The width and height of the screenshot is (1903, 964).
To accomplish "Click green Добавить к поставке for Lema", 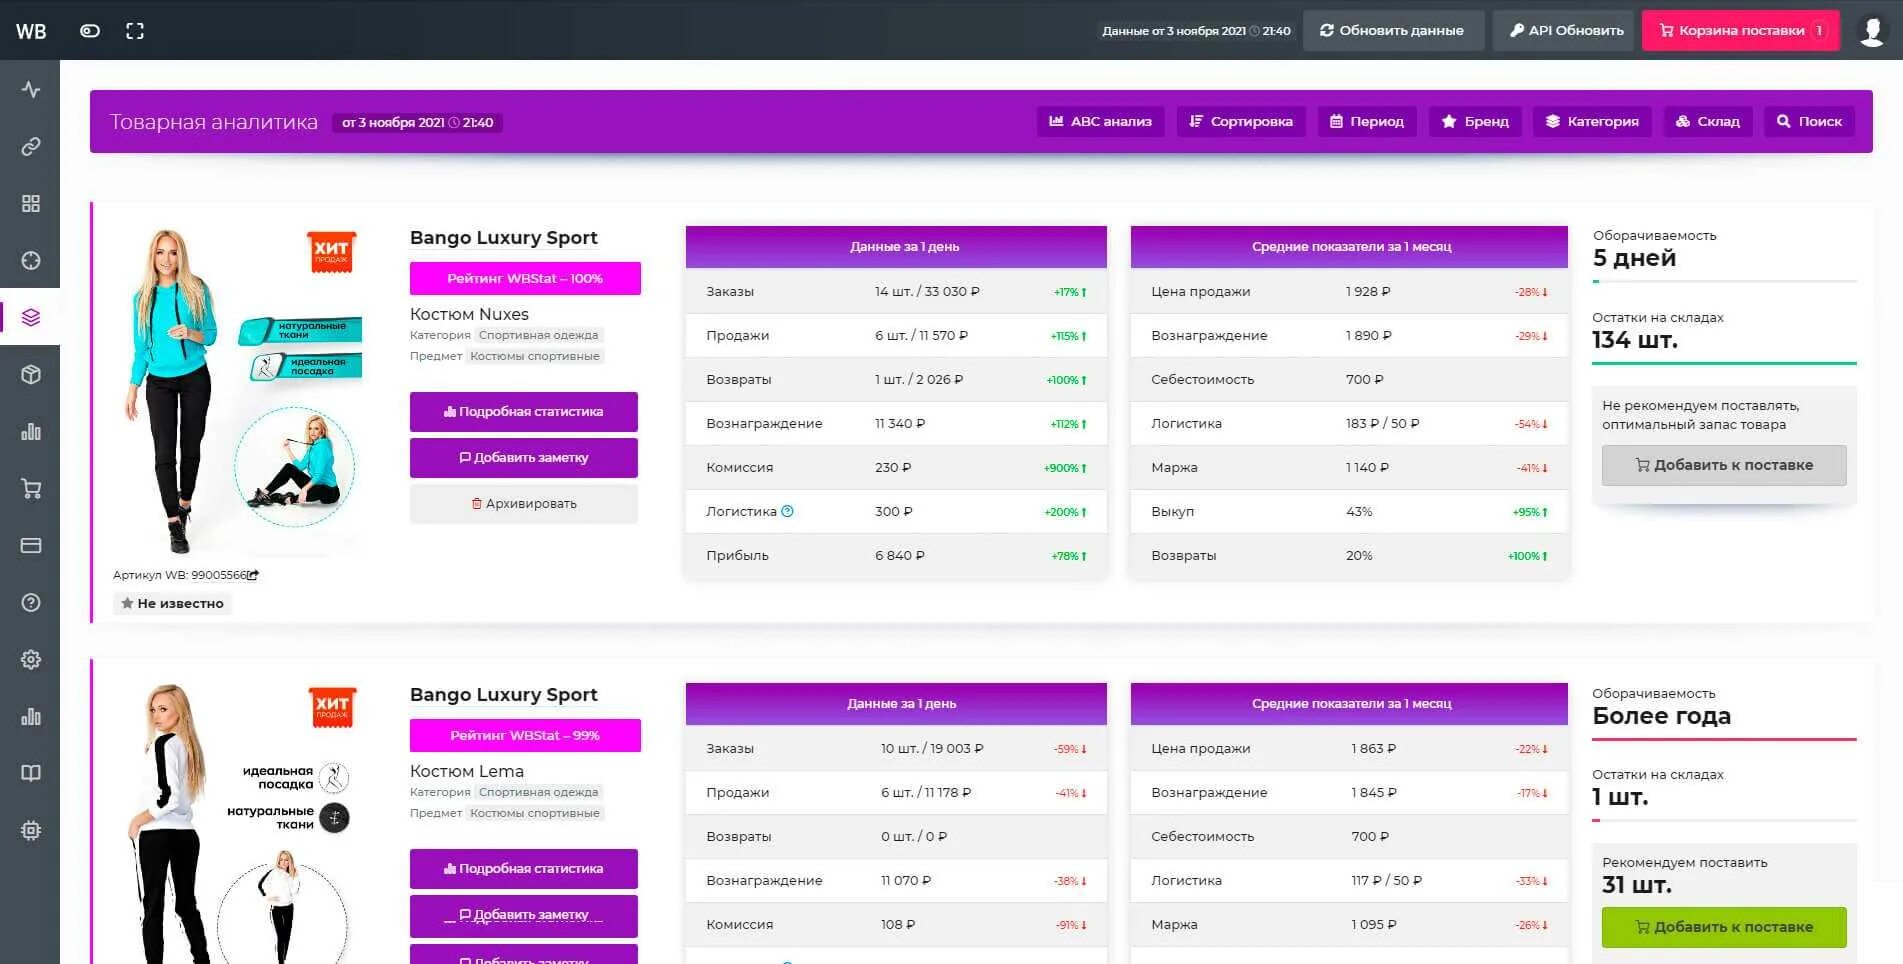I will 1724,927.
